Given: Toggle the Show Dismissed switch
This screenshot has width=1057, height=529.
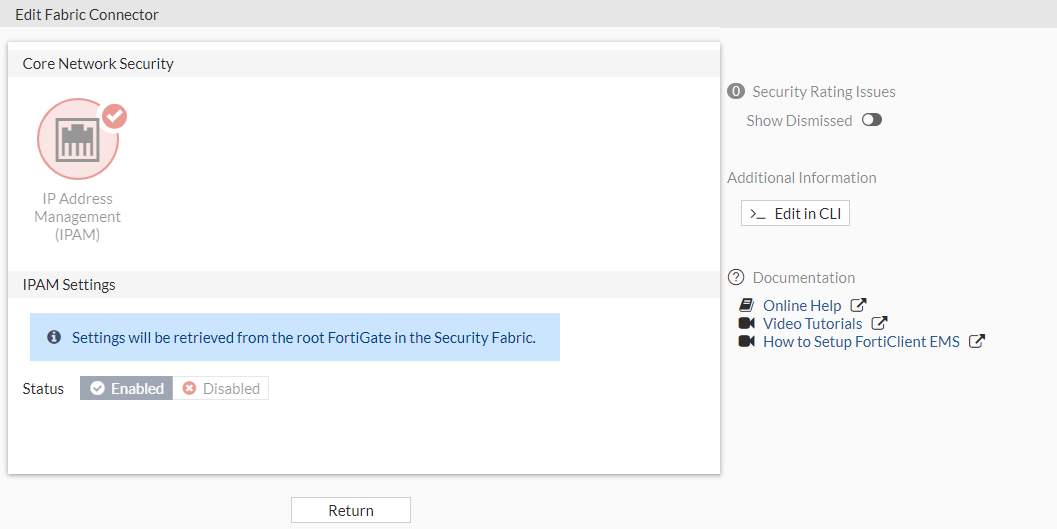Looking at the screenshot, I should [x=871, y=120].
